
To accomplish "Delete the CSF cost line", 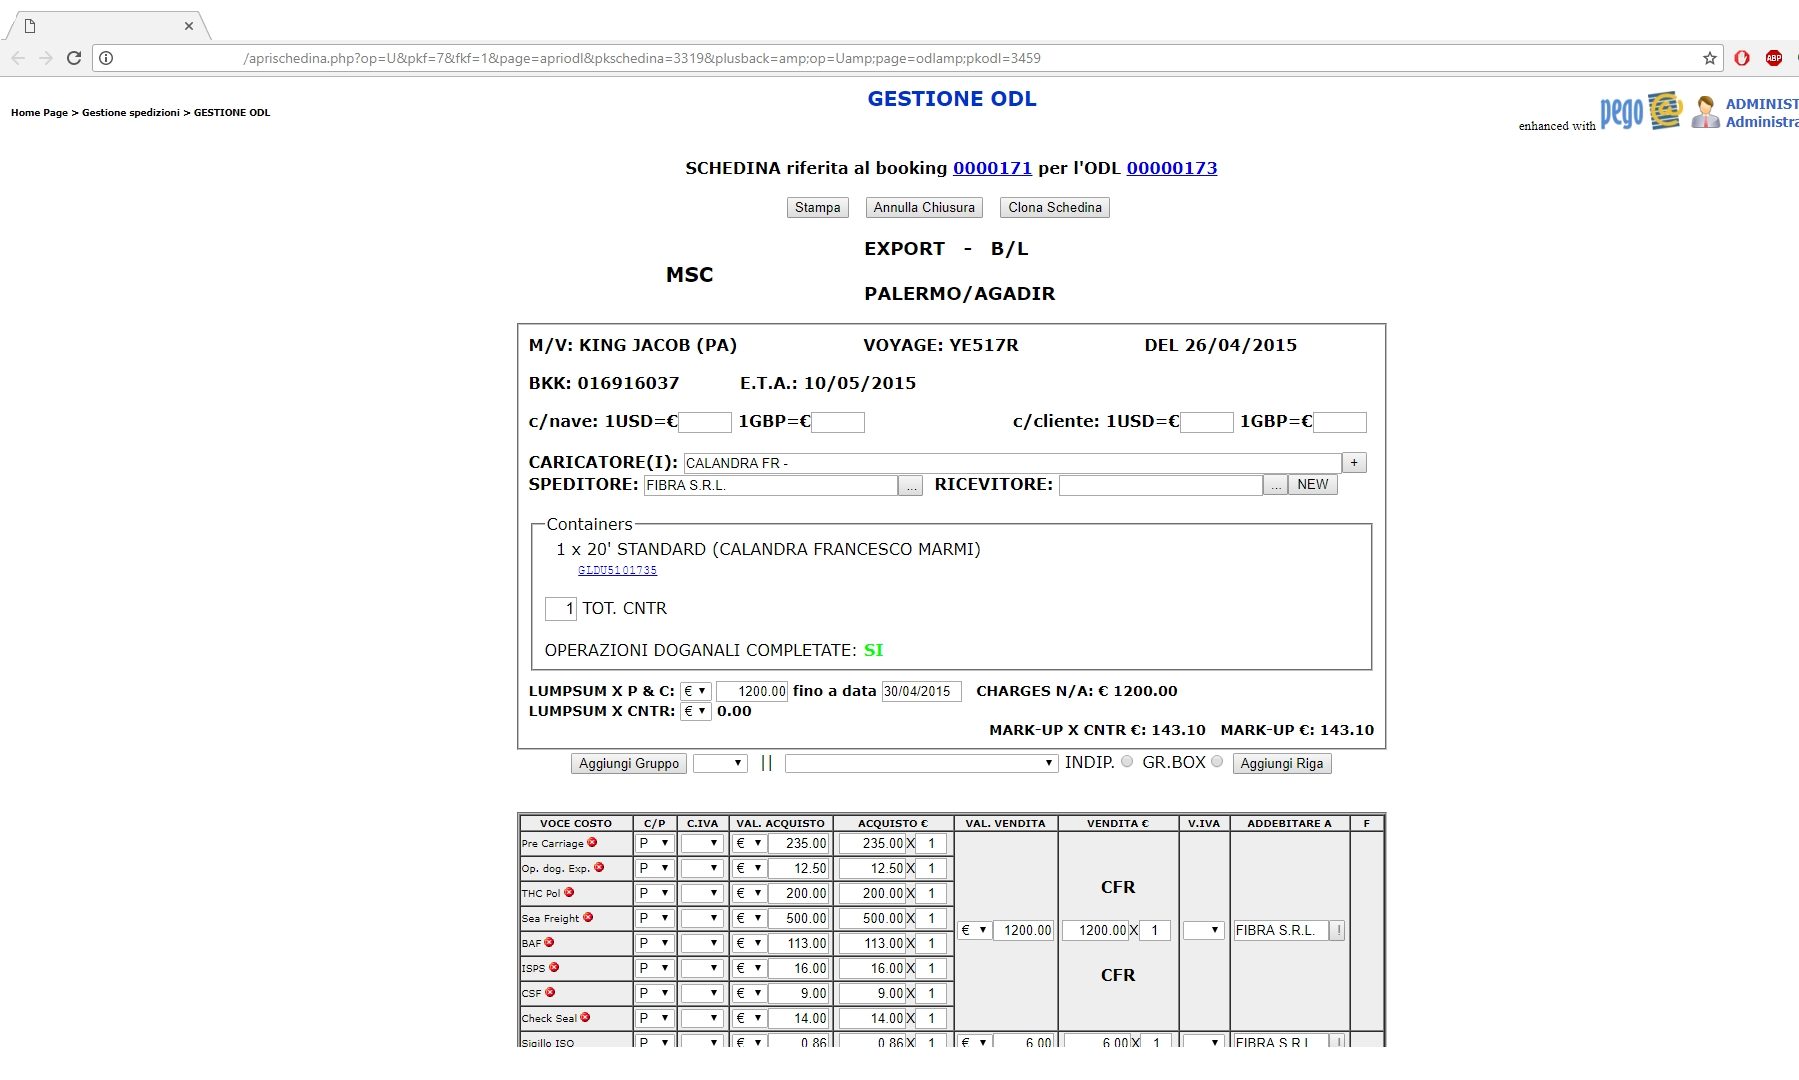I will [550, 993].
